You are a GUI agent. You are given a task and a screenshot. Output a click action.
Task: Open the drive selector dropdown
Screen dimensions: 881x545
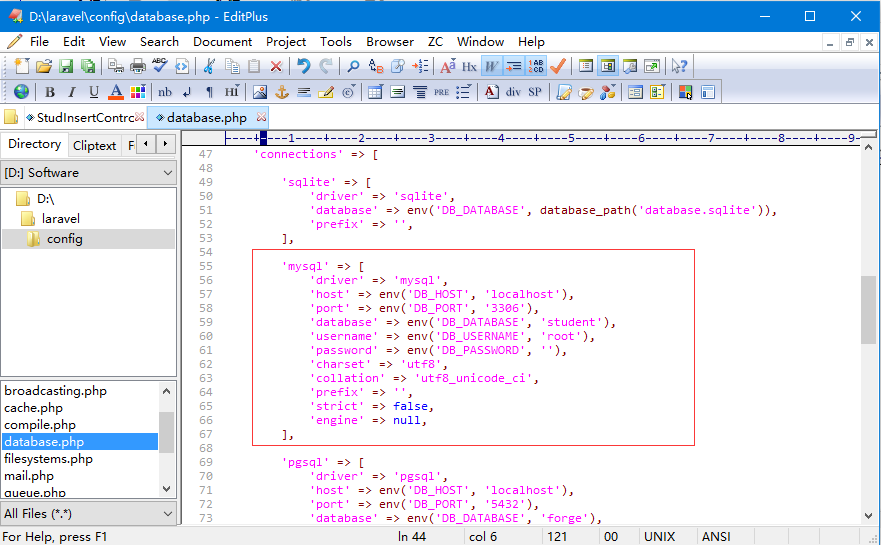(167, 173)
